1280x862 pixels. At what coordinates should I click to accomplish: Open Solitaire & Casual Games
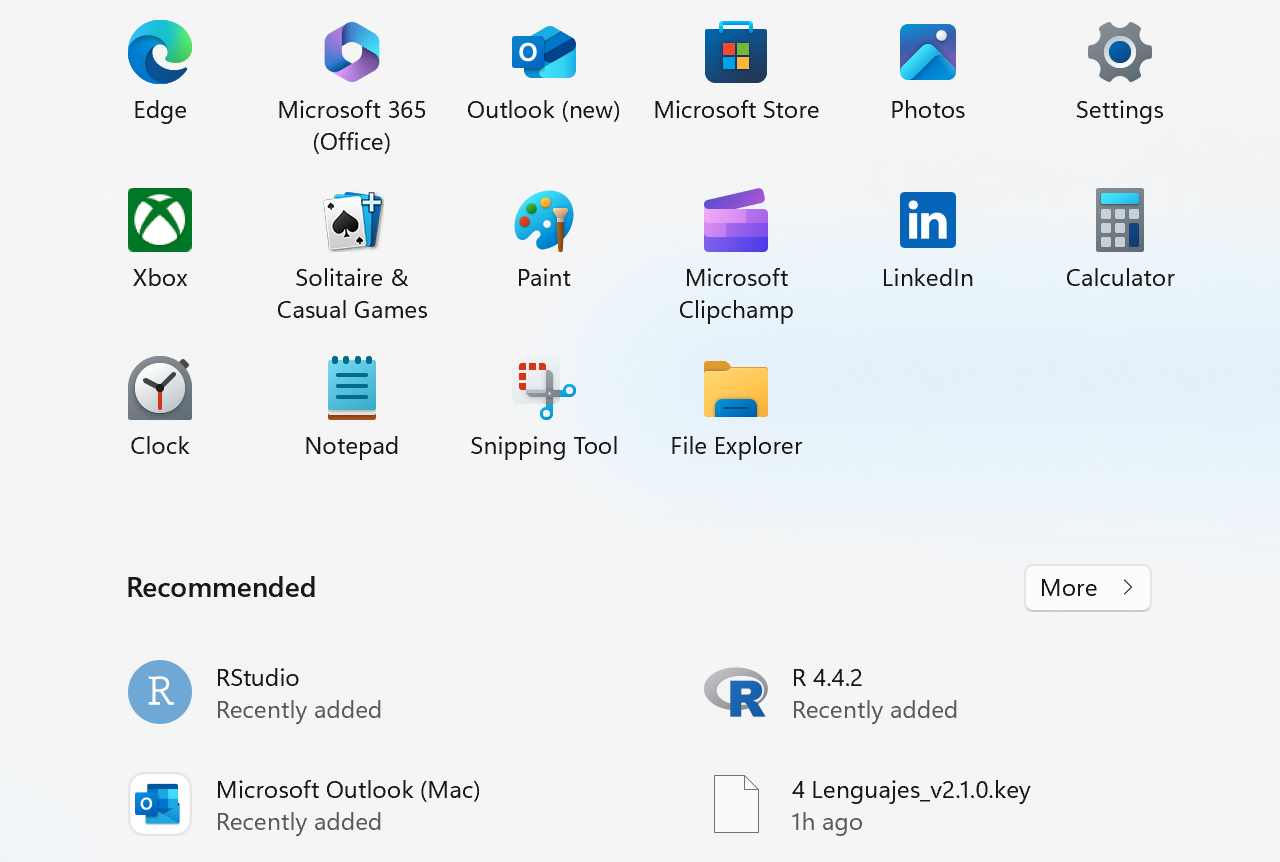[352, 221]
